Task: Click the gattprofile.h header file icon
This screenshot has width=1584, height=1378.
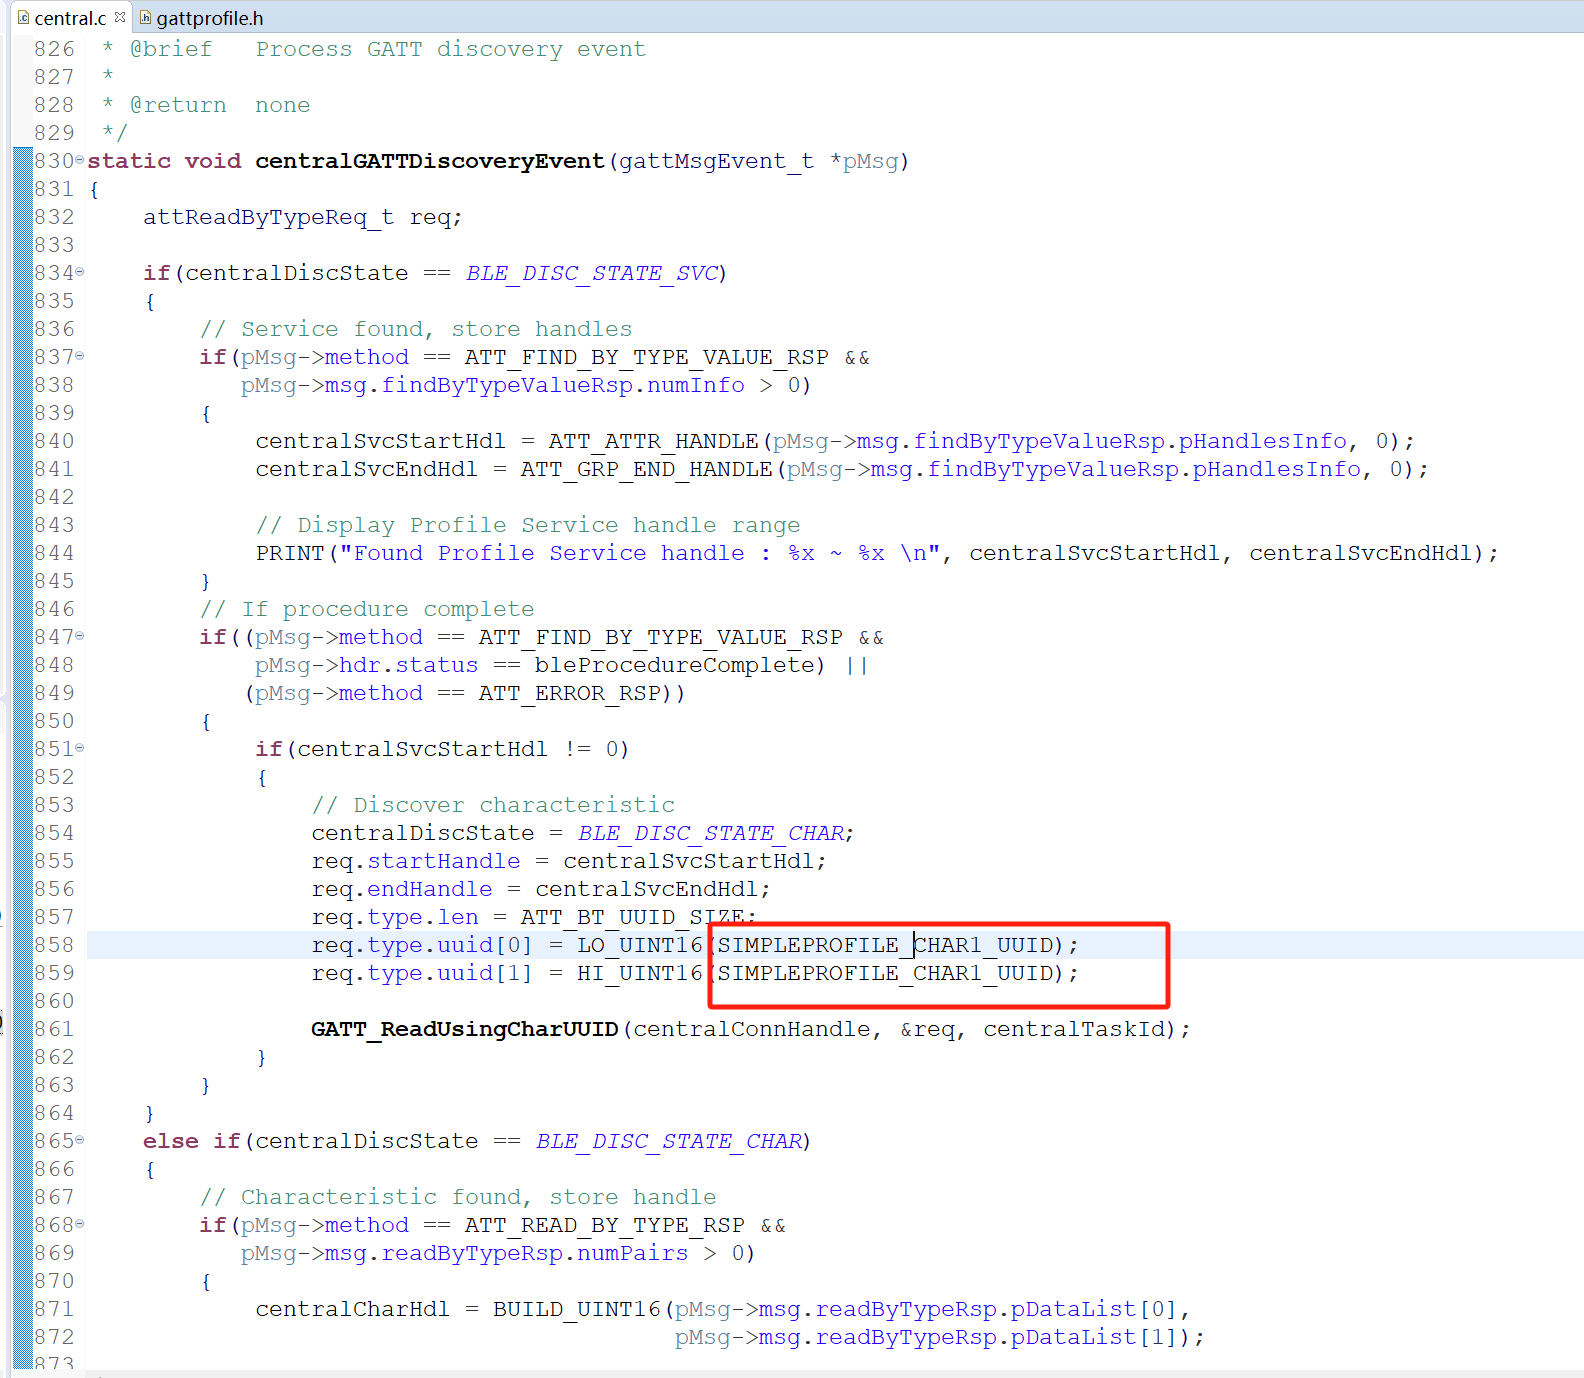Action: pos(146,18)
